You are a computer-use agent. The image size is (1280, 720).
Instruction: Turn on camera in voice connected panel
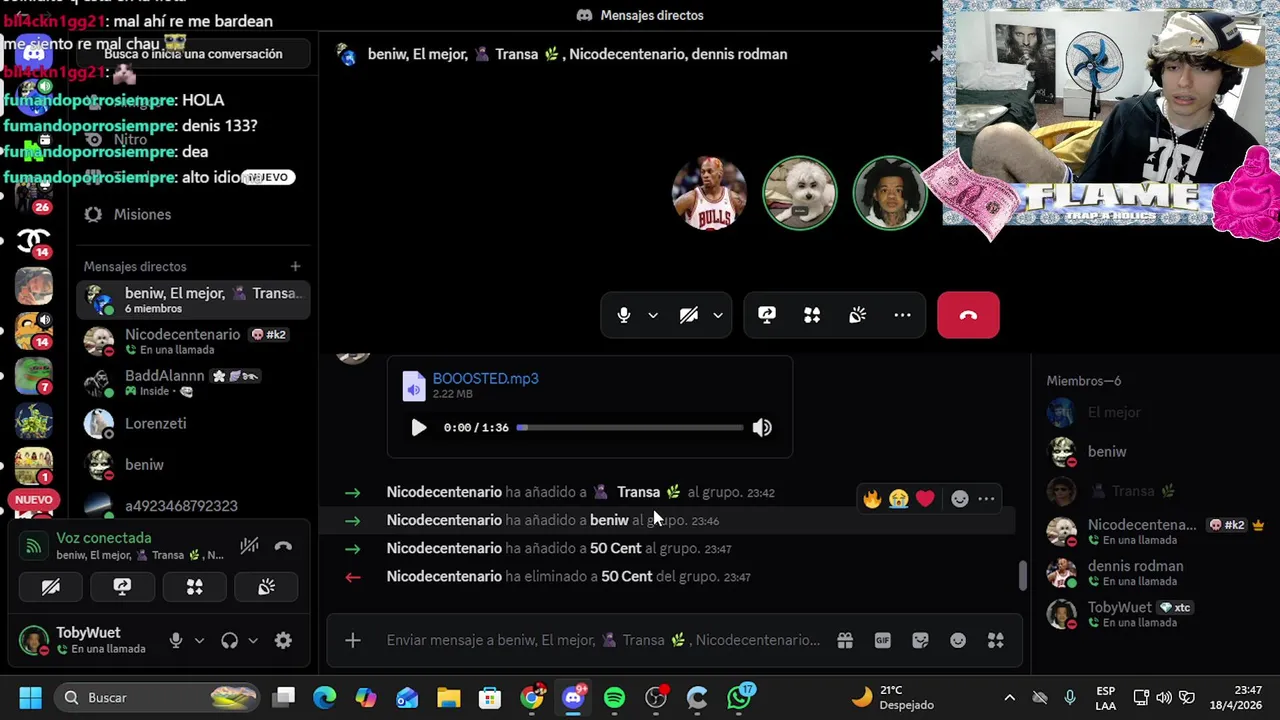click(50, 587)
